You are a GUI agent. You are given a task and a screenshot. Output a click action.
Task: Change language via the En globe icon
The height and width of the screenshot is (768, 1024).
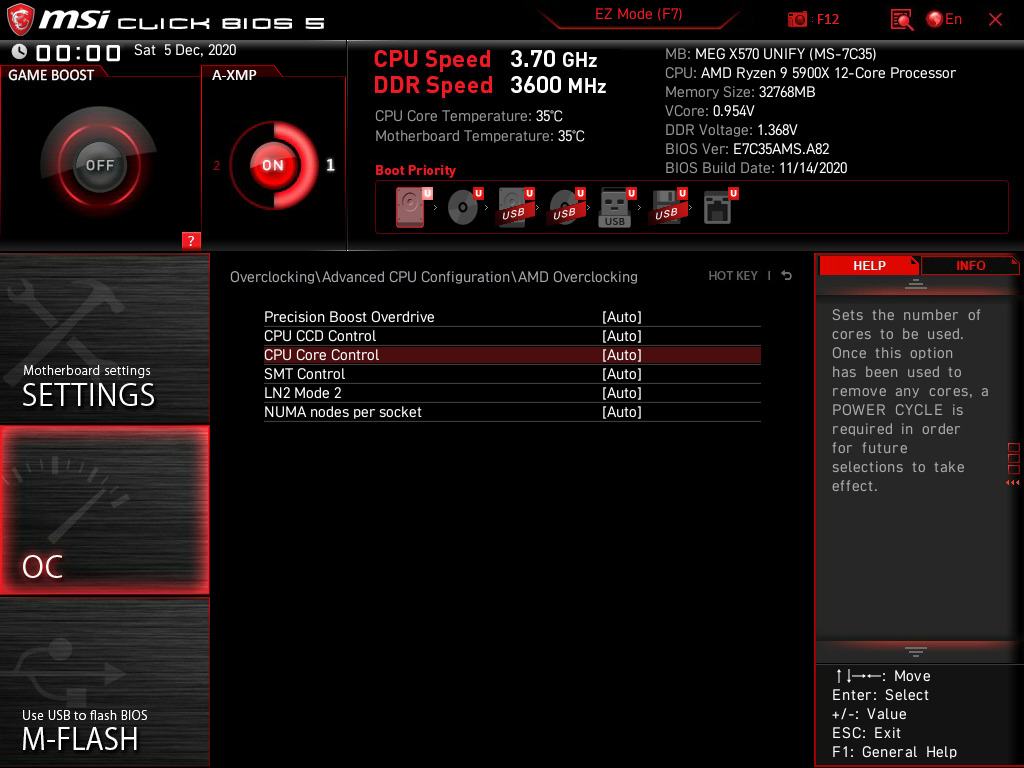point(944,19)
